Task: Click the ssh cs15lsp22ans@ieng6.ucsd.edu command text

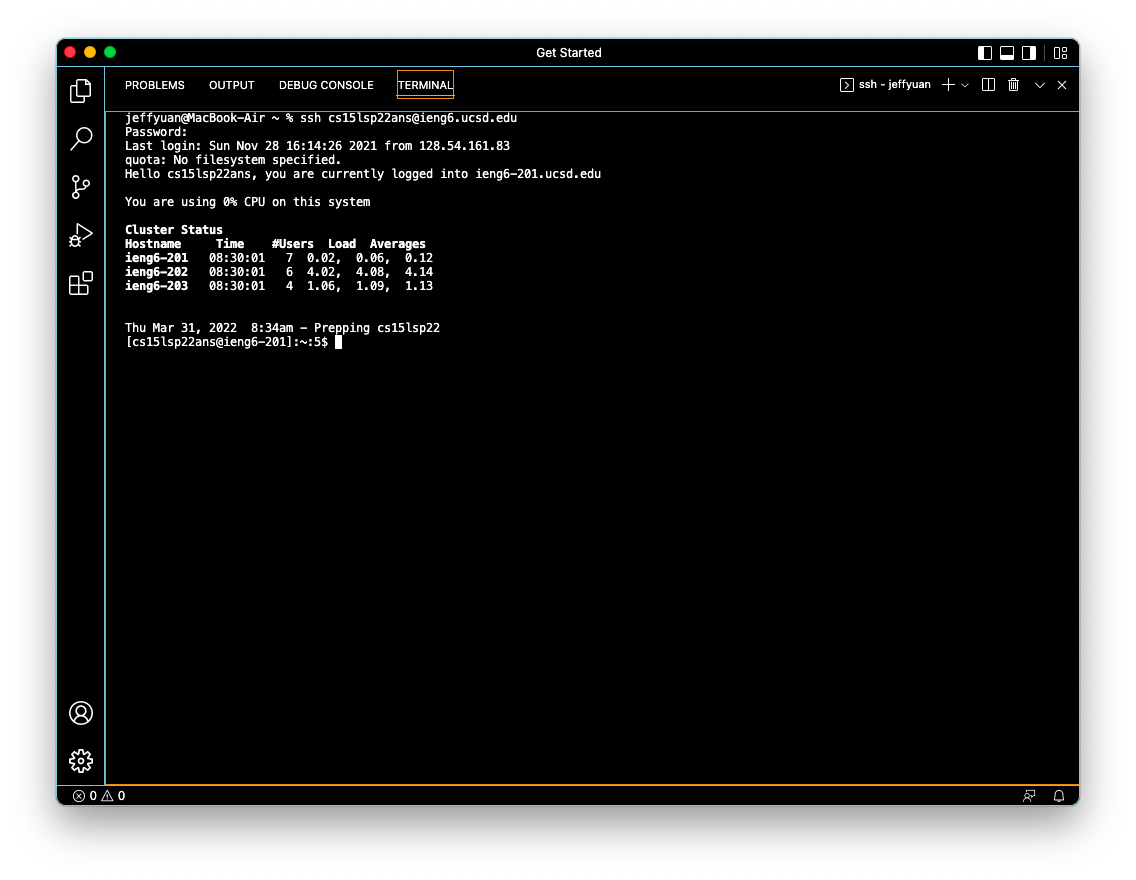Action: [409, 118]
